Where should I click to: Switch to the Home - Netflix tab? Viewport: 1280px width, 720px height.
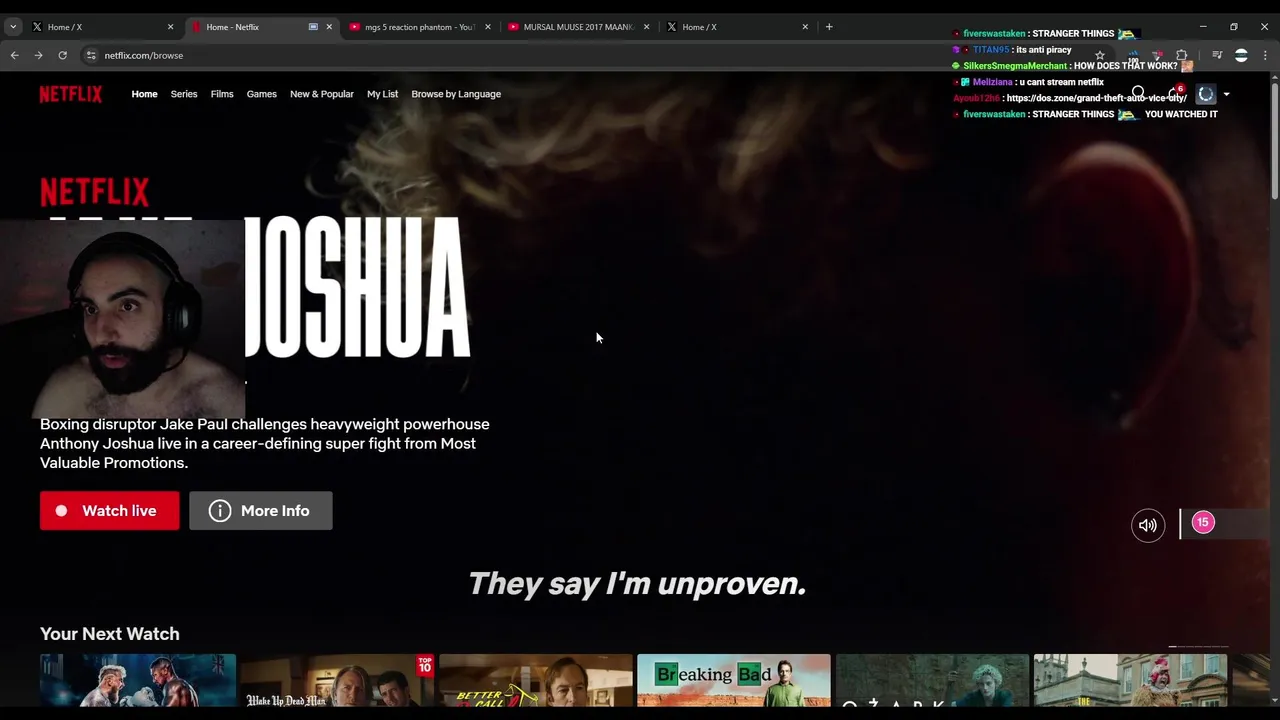tap(260, 27)
